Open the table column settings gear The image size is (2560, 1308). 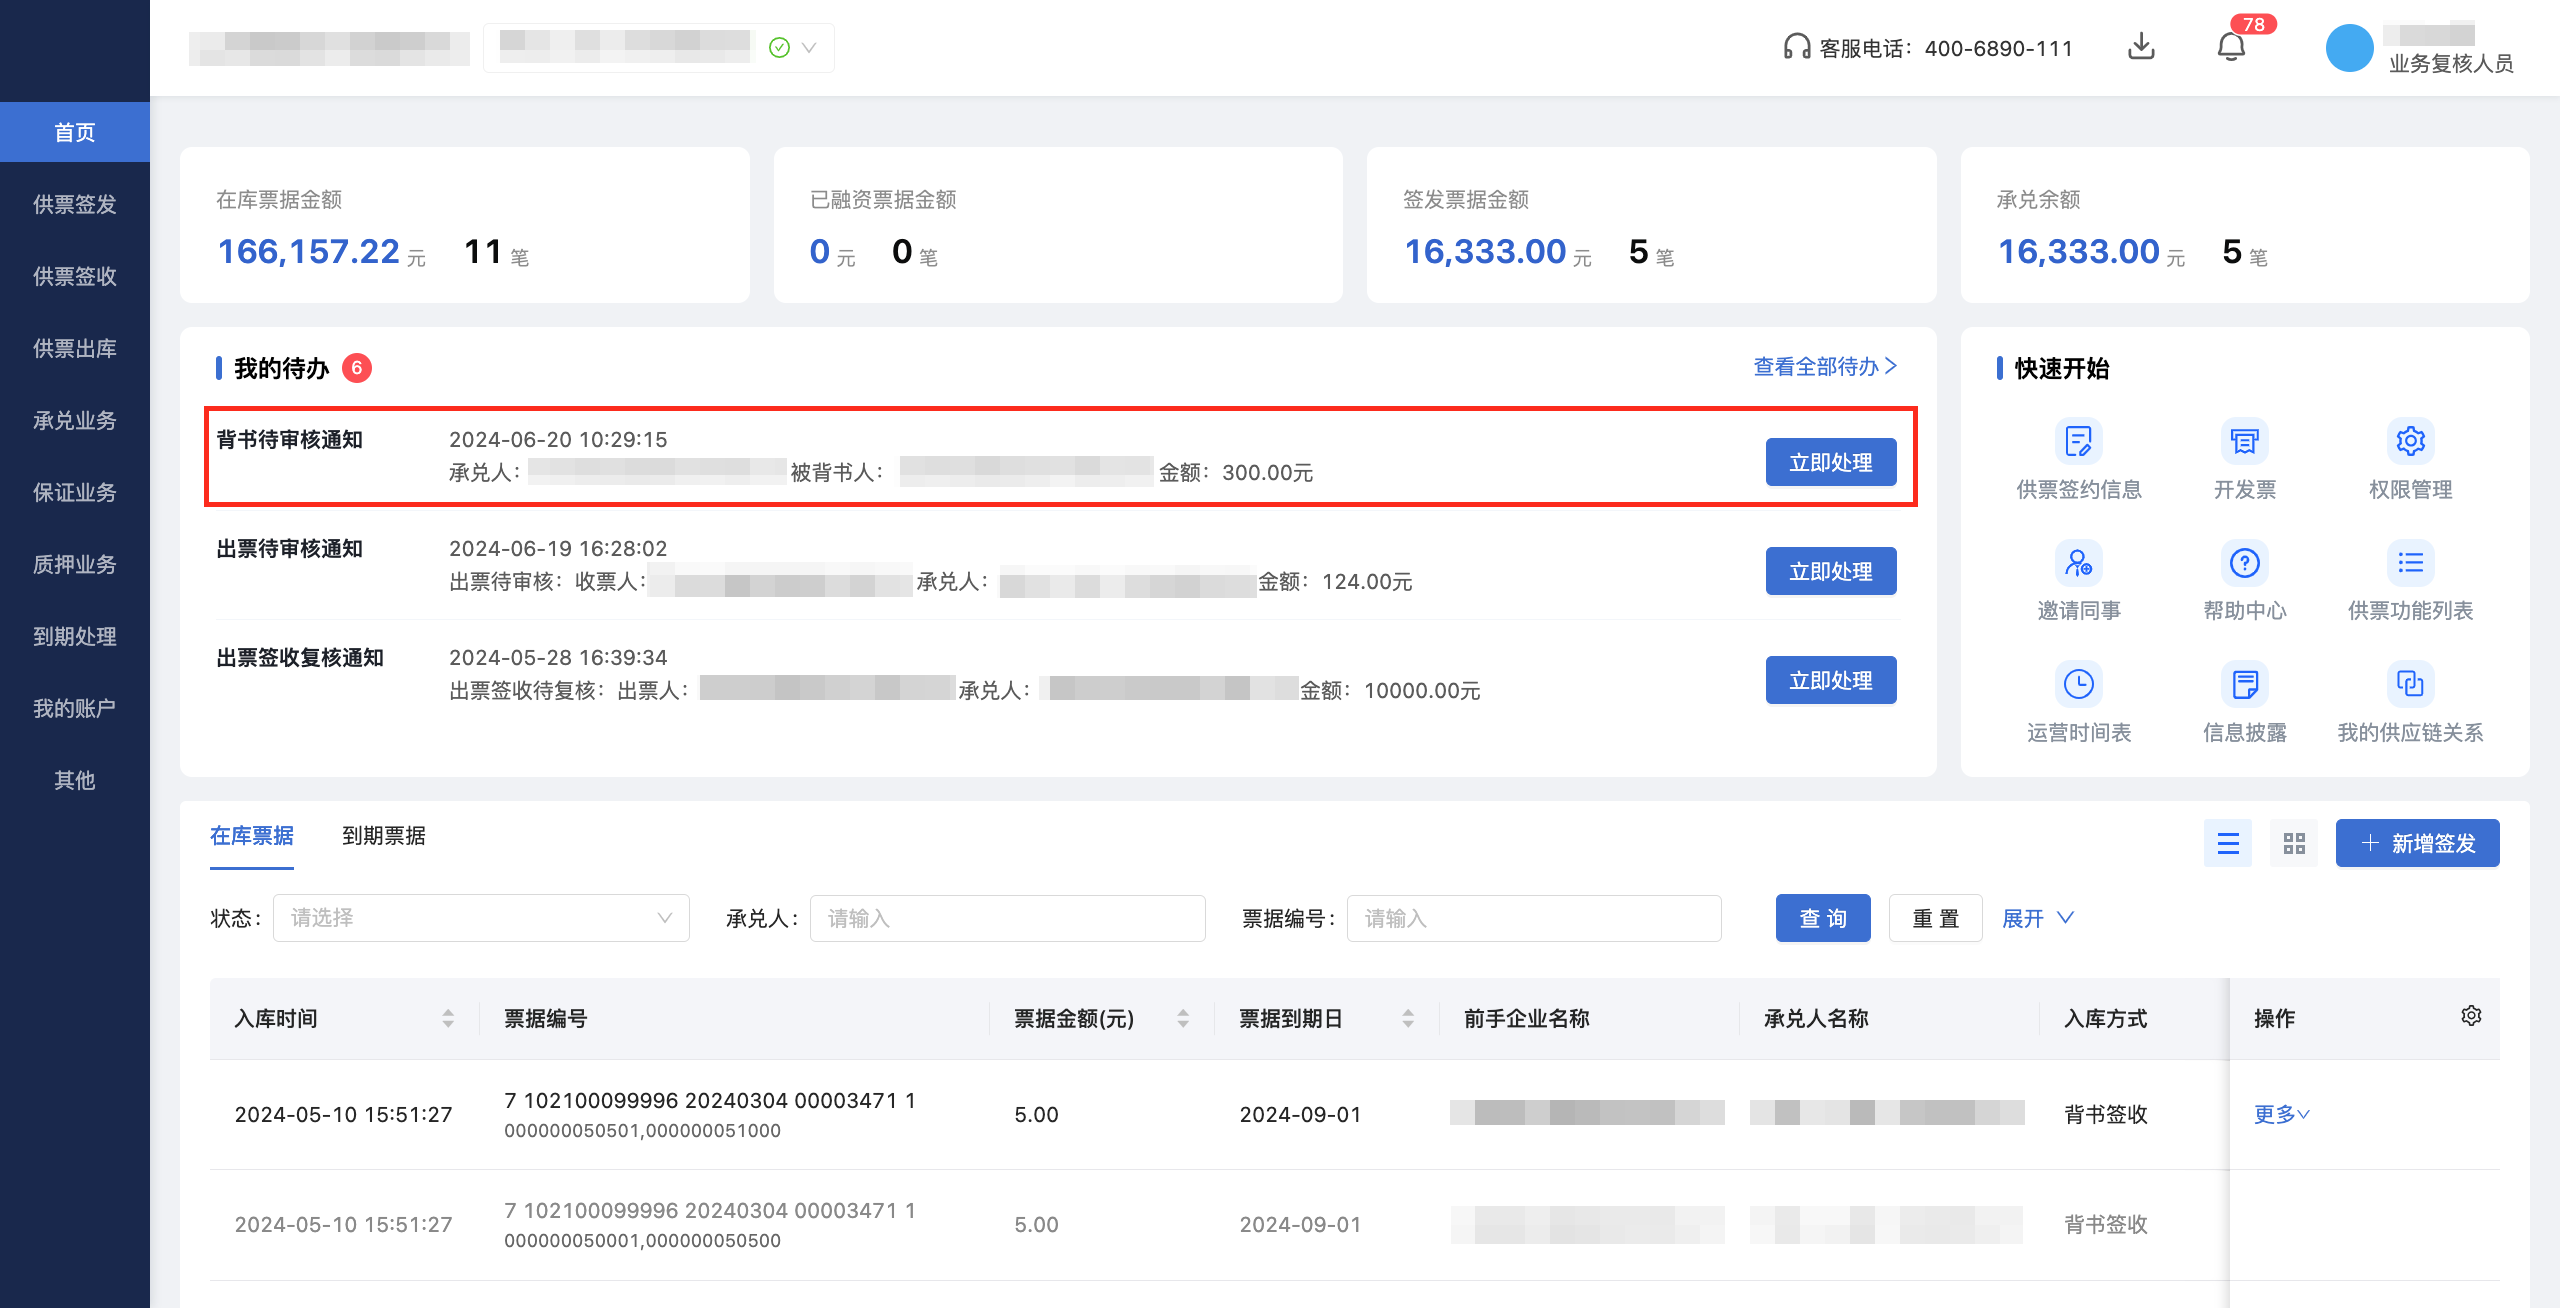2471,1015
